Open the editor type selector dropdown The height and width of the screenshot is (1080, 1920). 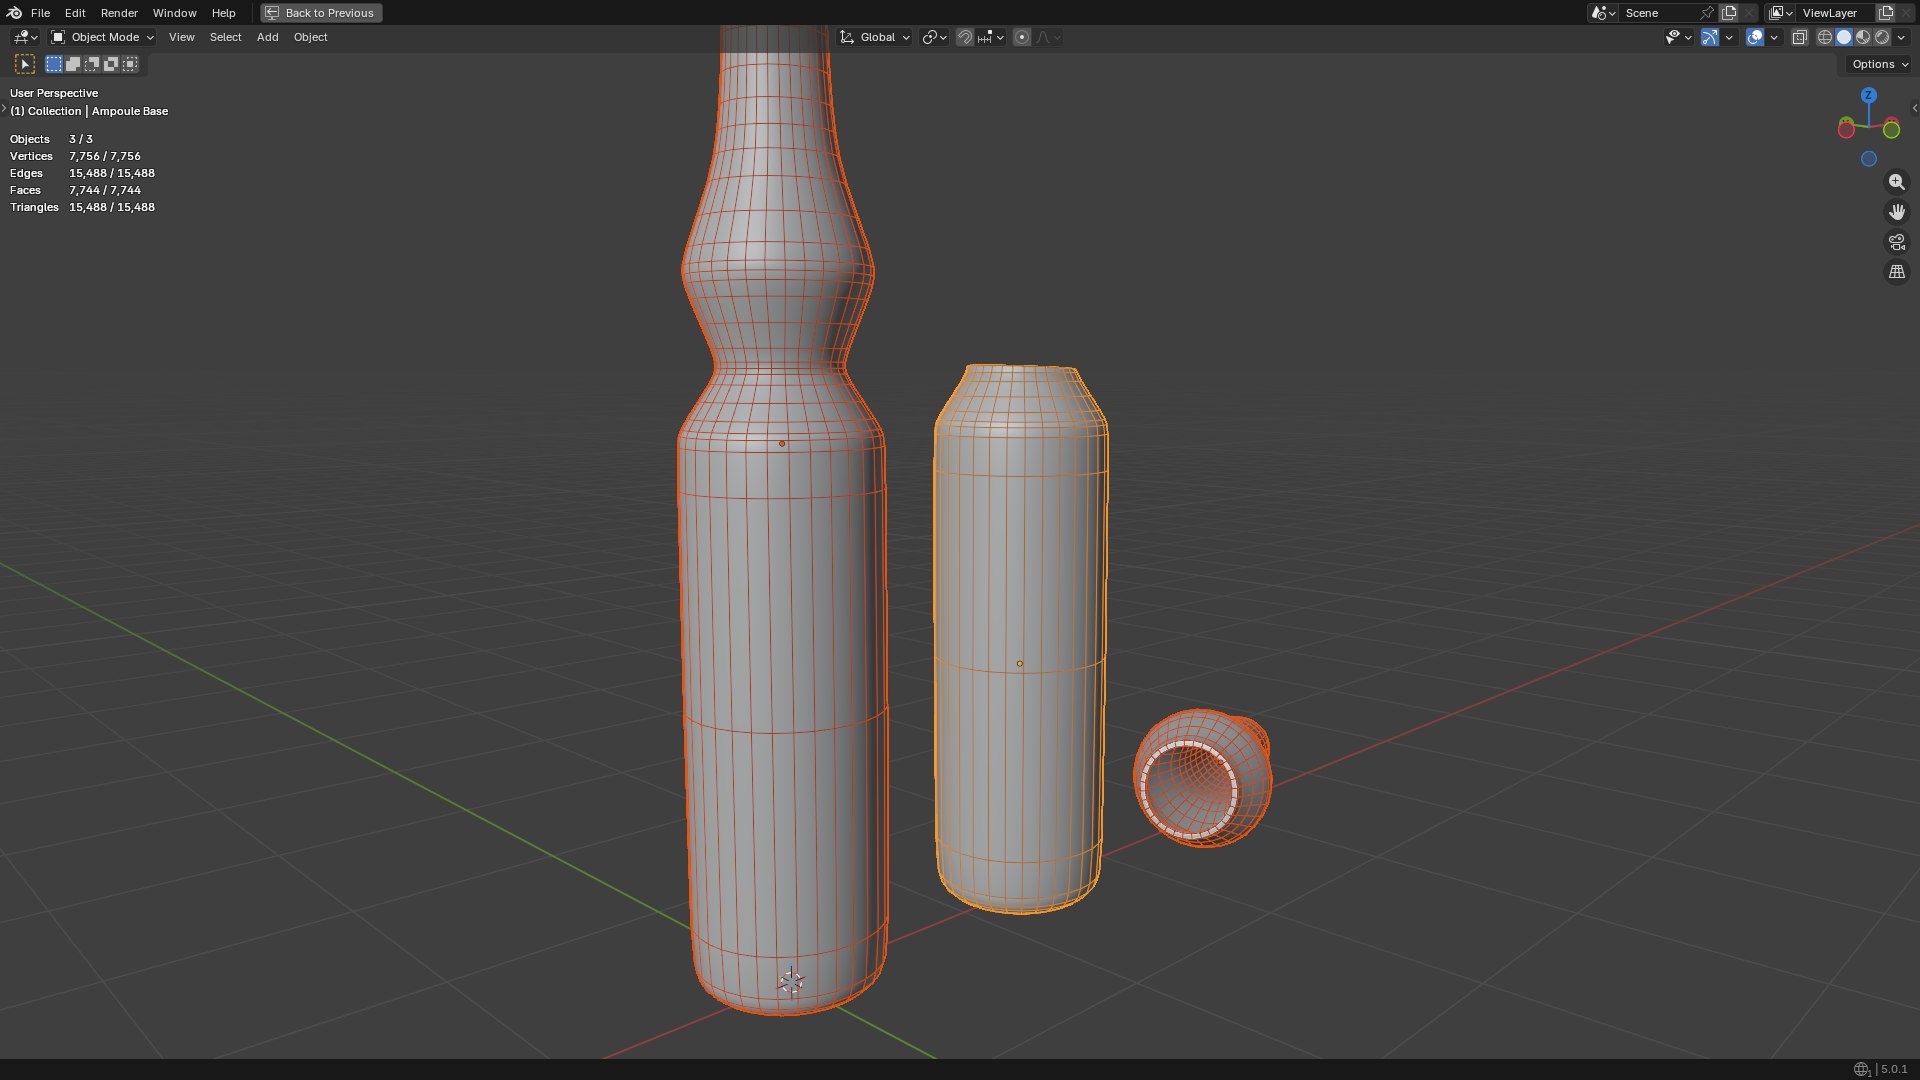point(25,37)
